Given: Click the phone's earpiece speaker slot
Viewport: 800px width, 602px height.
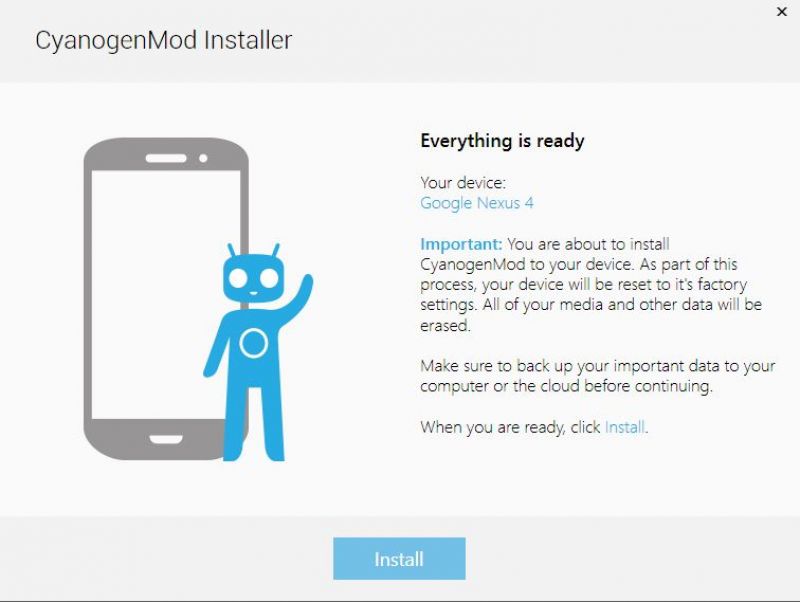Looking at the screenshot, I should (x=166, y=158).
